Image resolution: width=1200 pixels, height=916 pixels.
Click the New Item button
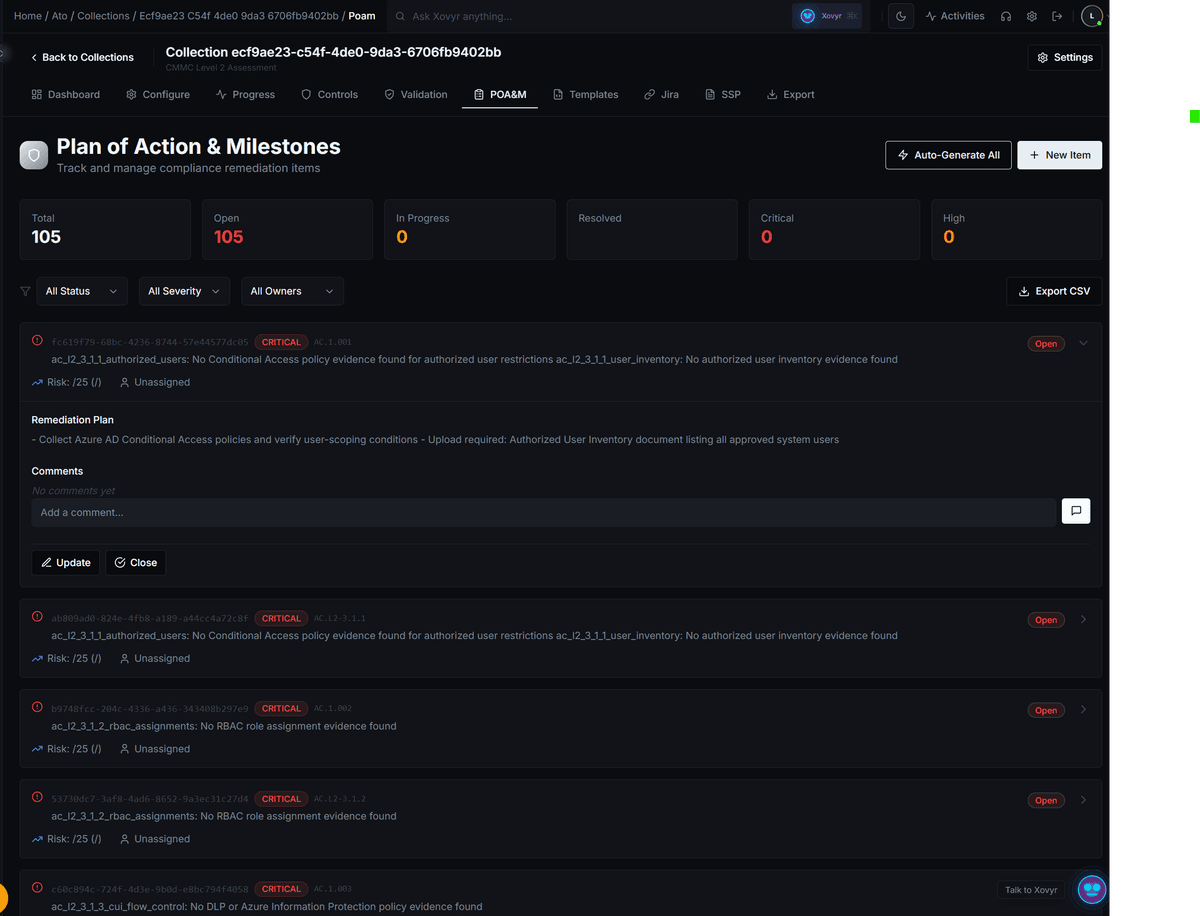[1059, 155]
